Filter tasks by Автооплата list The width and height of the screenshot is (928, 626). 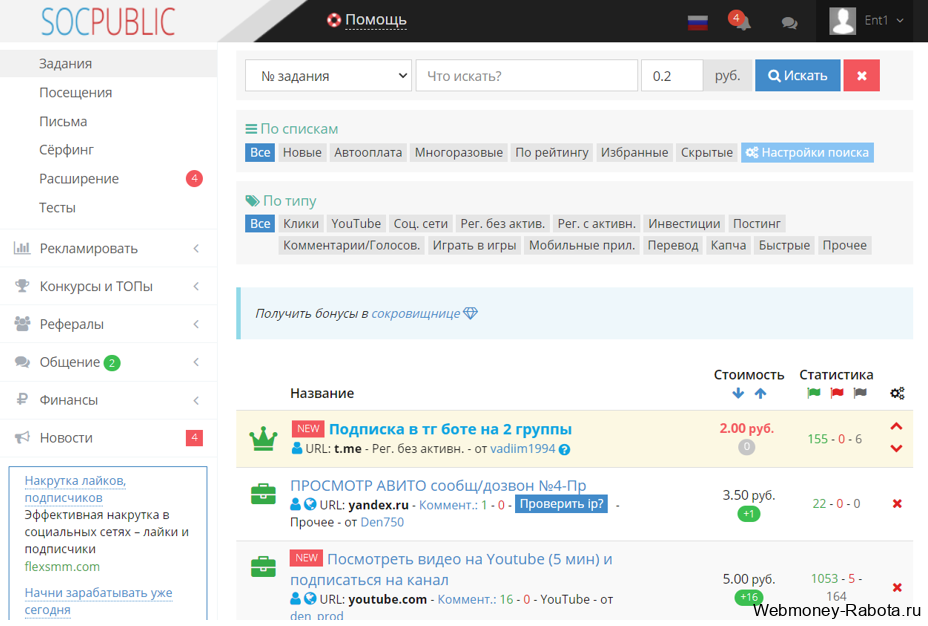point(368,153)
